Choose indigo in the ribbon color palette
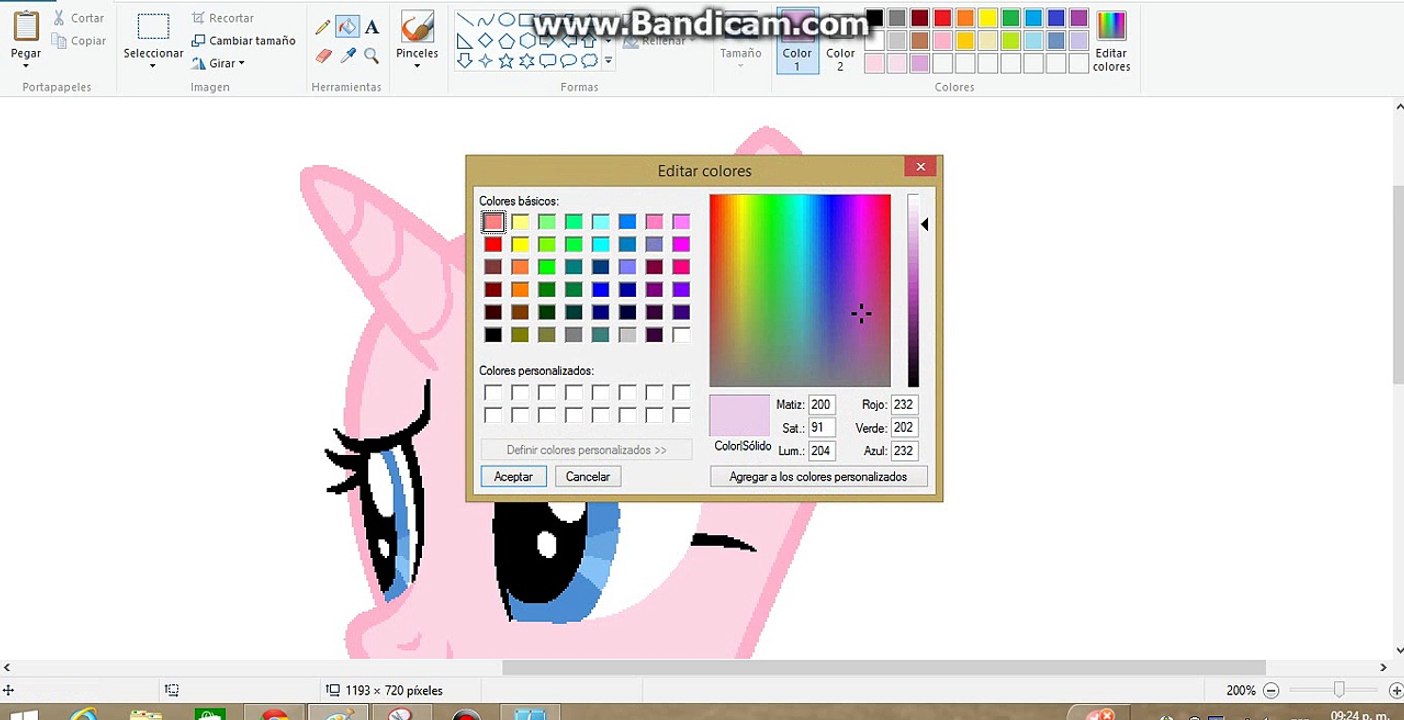The image size is (1404, 720). [1056, 18]
